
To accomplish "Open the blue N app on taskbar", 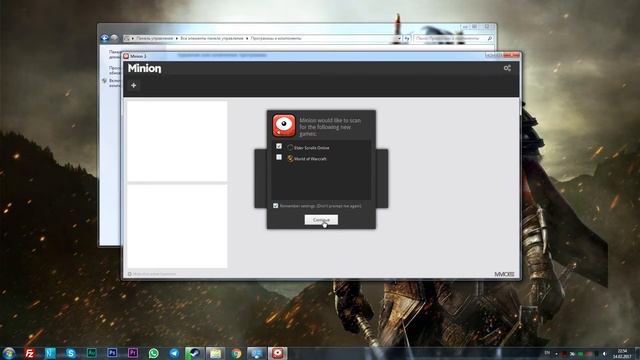I will (x=50, y=353).
